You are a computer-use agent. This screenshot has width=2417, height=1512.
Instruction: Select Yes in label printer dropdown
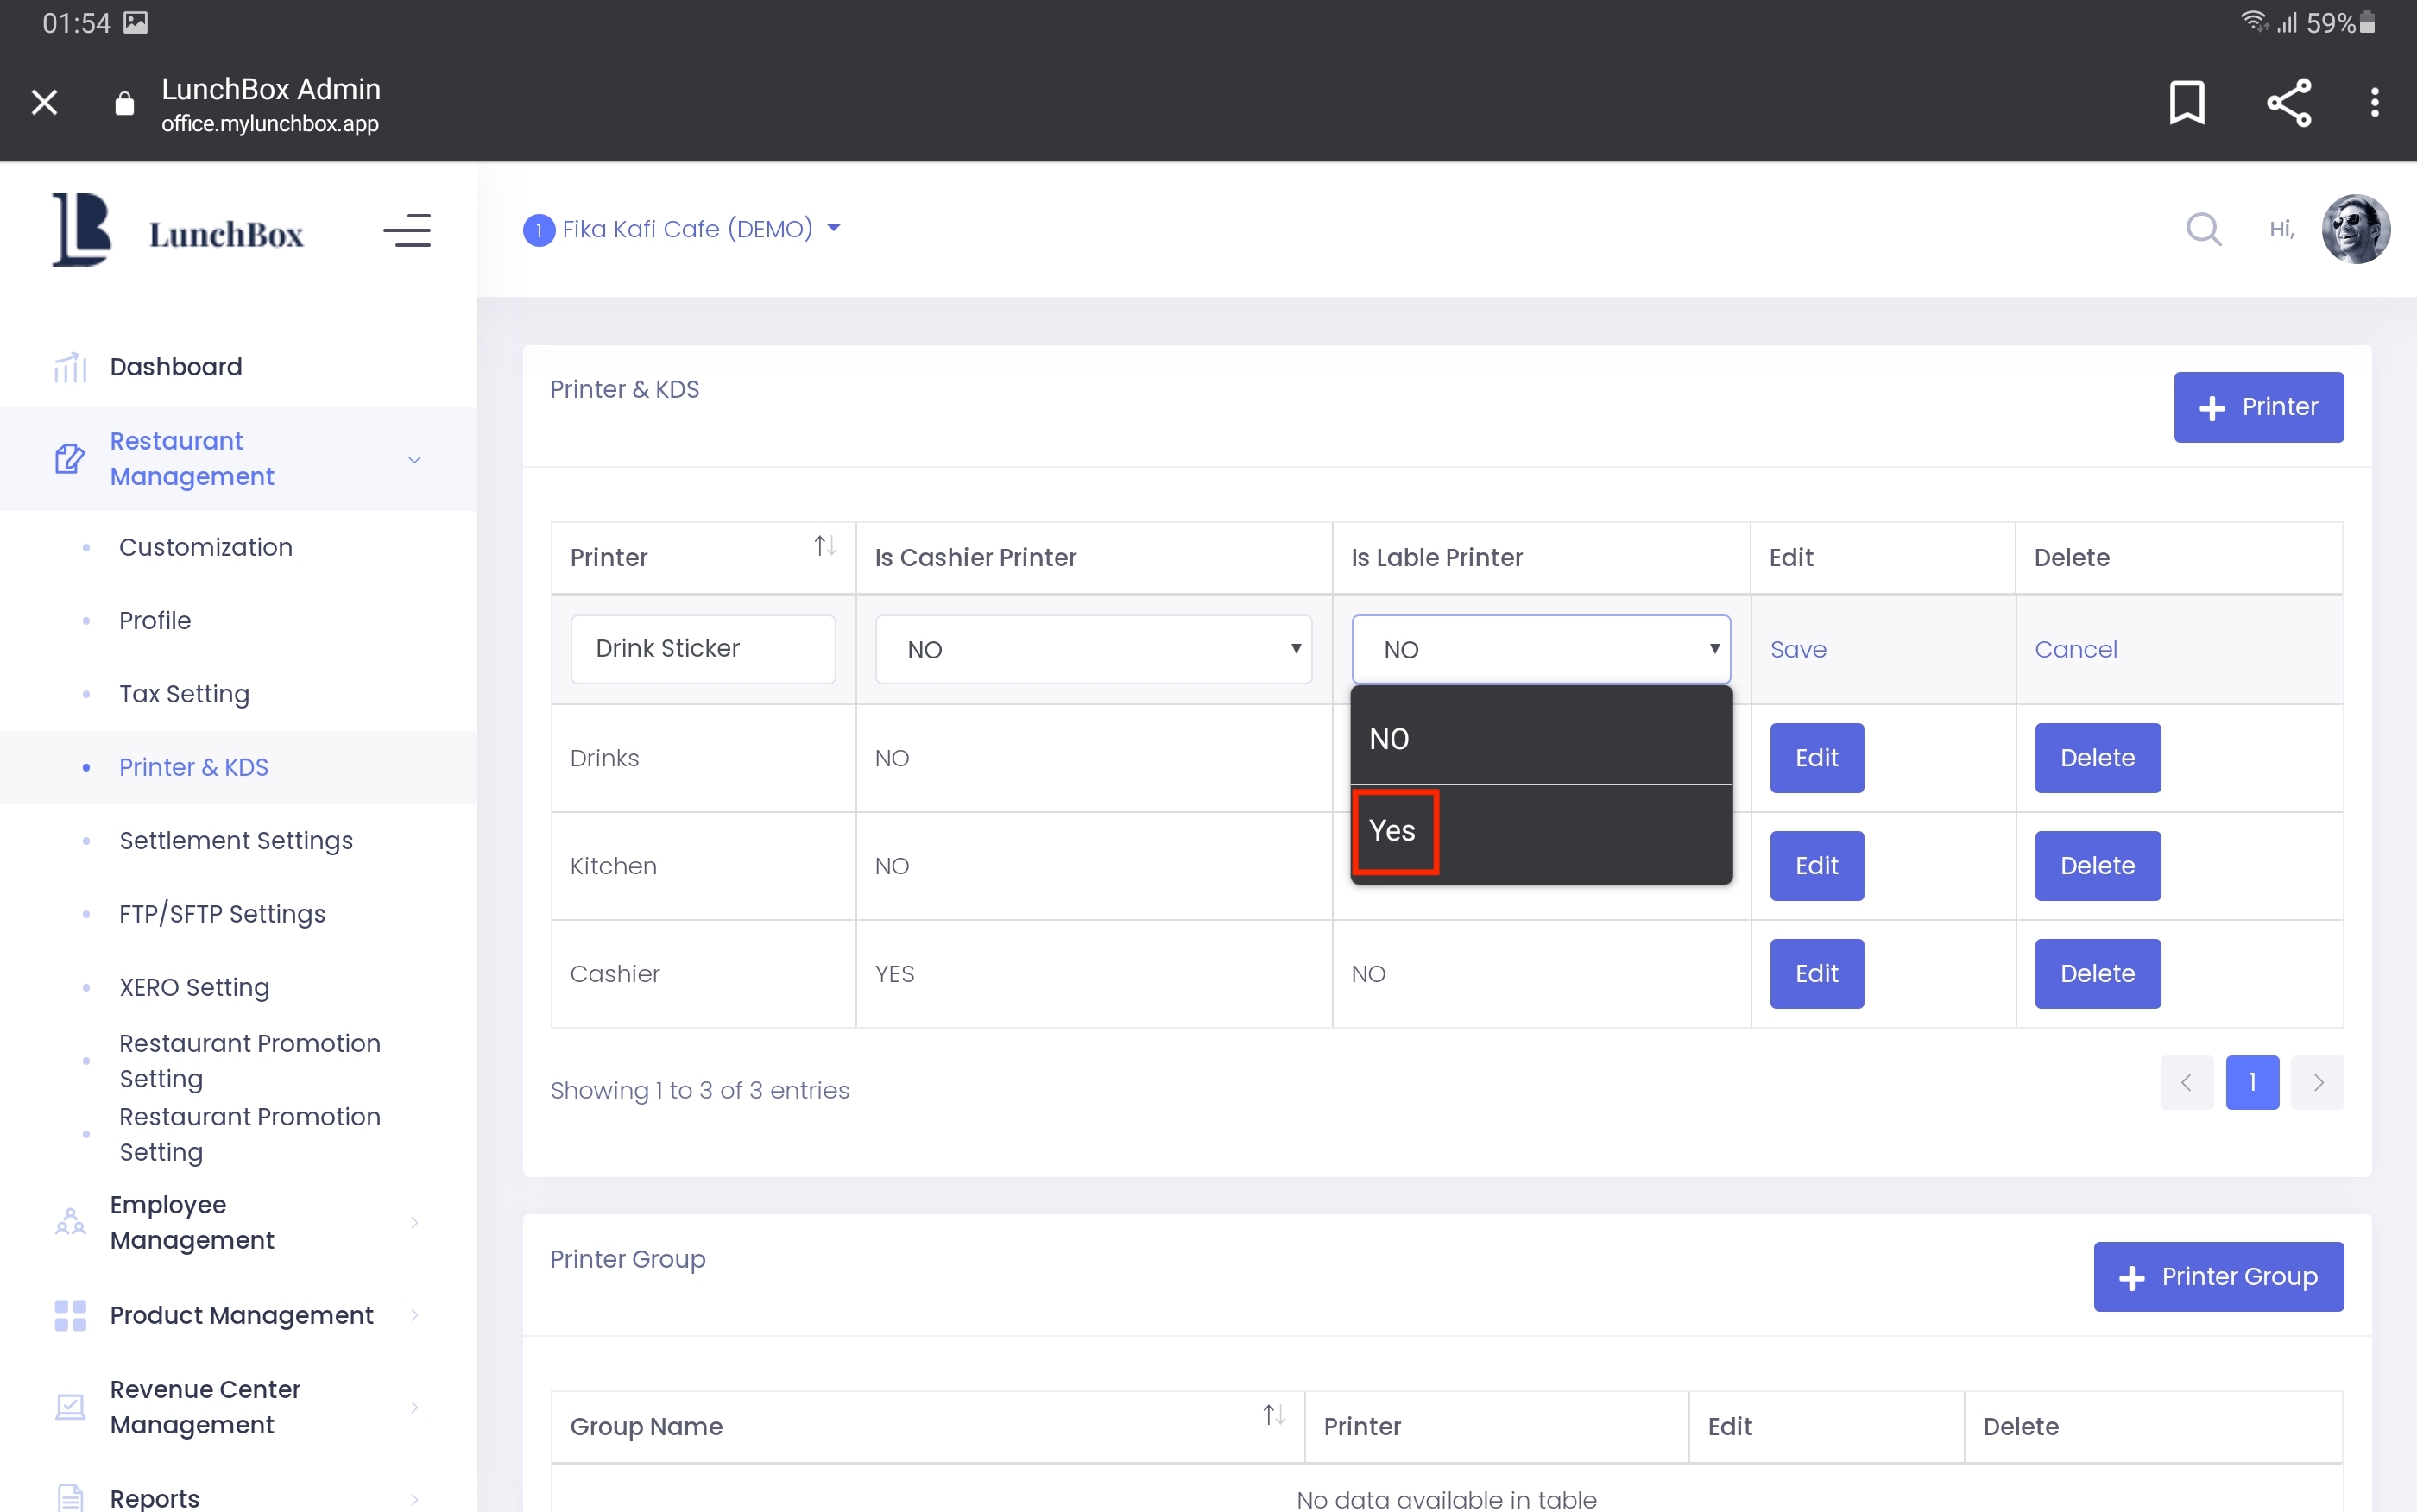point(1393,830)
